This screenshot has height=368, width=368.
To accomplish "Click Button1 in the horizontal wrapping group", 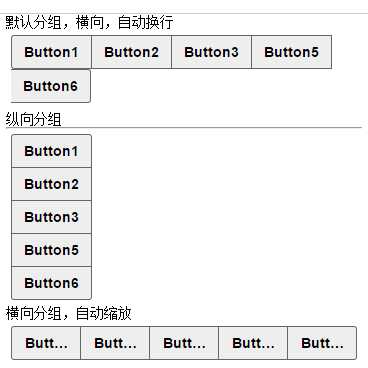I will (x=51, y=52).
